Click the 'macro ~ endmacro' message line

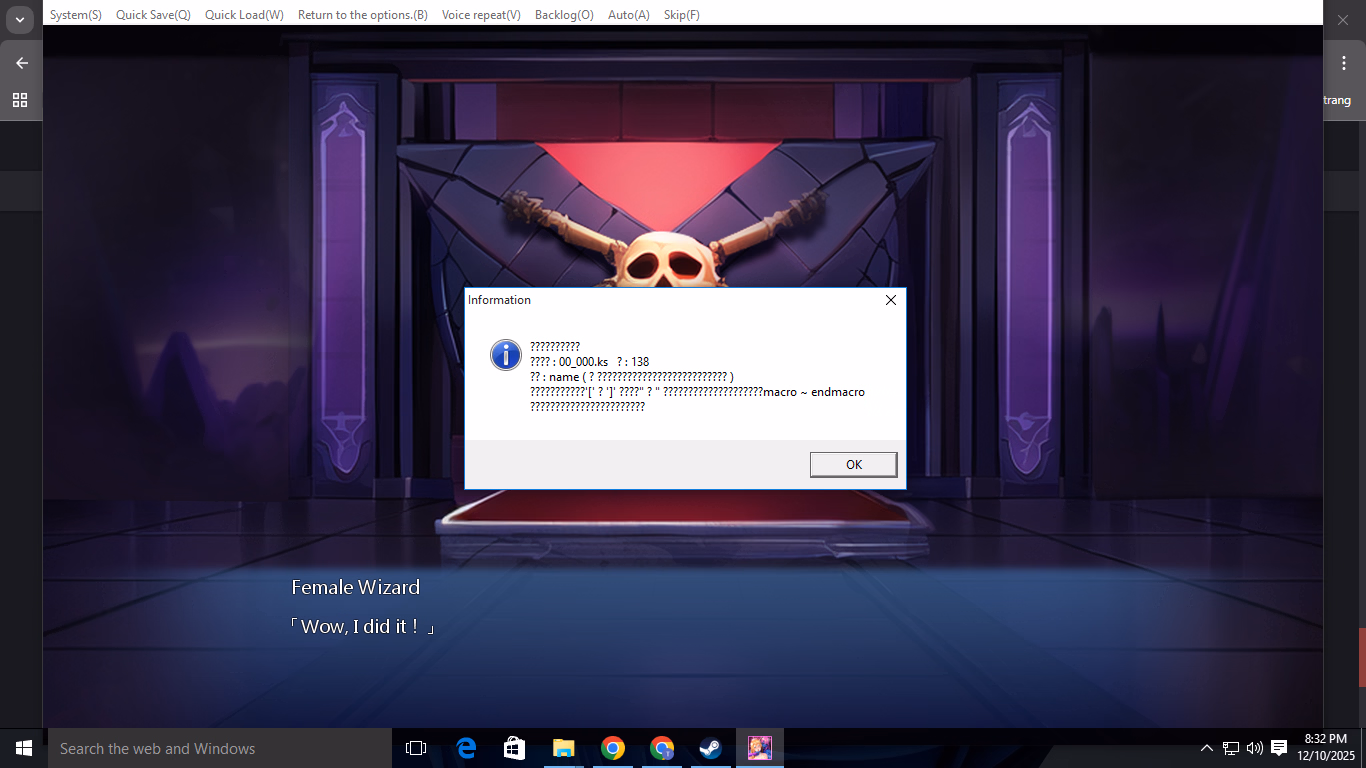coord(697,392)
